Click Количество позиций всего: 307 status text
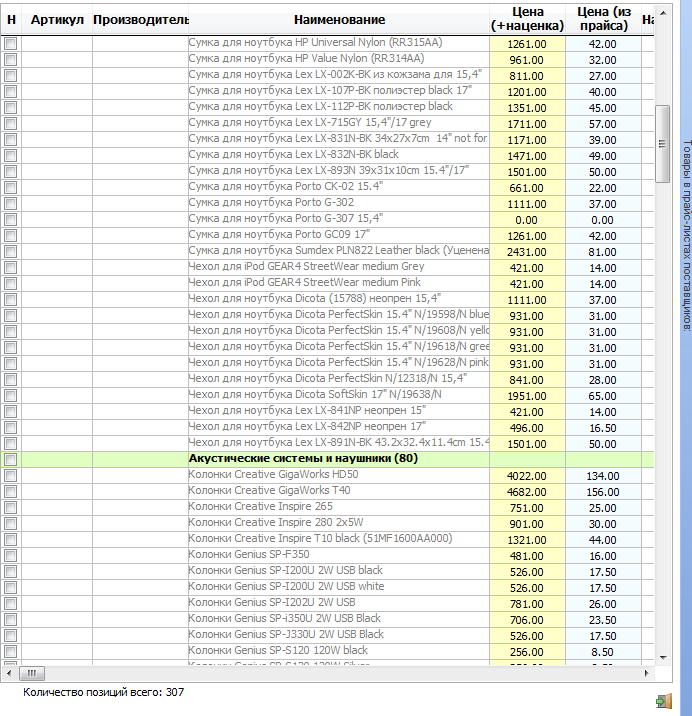 point(103,692)
